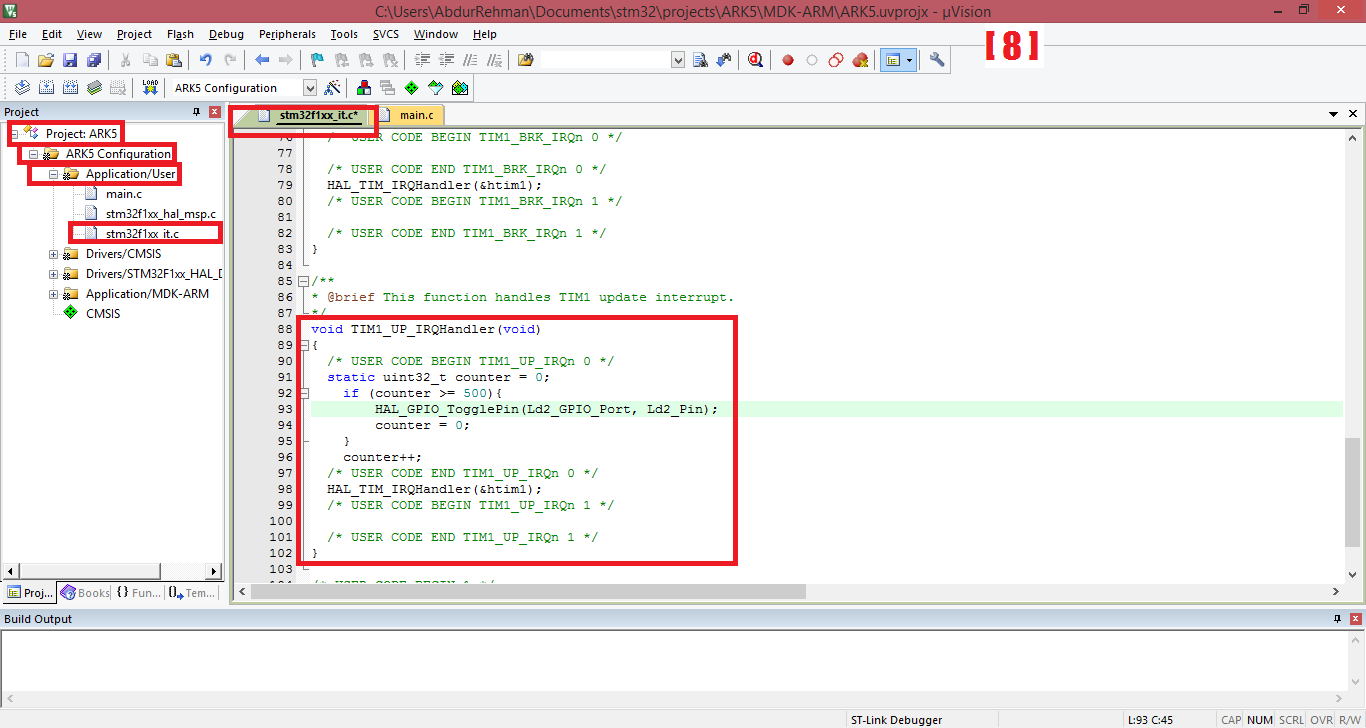
Task: Start a debug session with the d icon
Action: 755,59
